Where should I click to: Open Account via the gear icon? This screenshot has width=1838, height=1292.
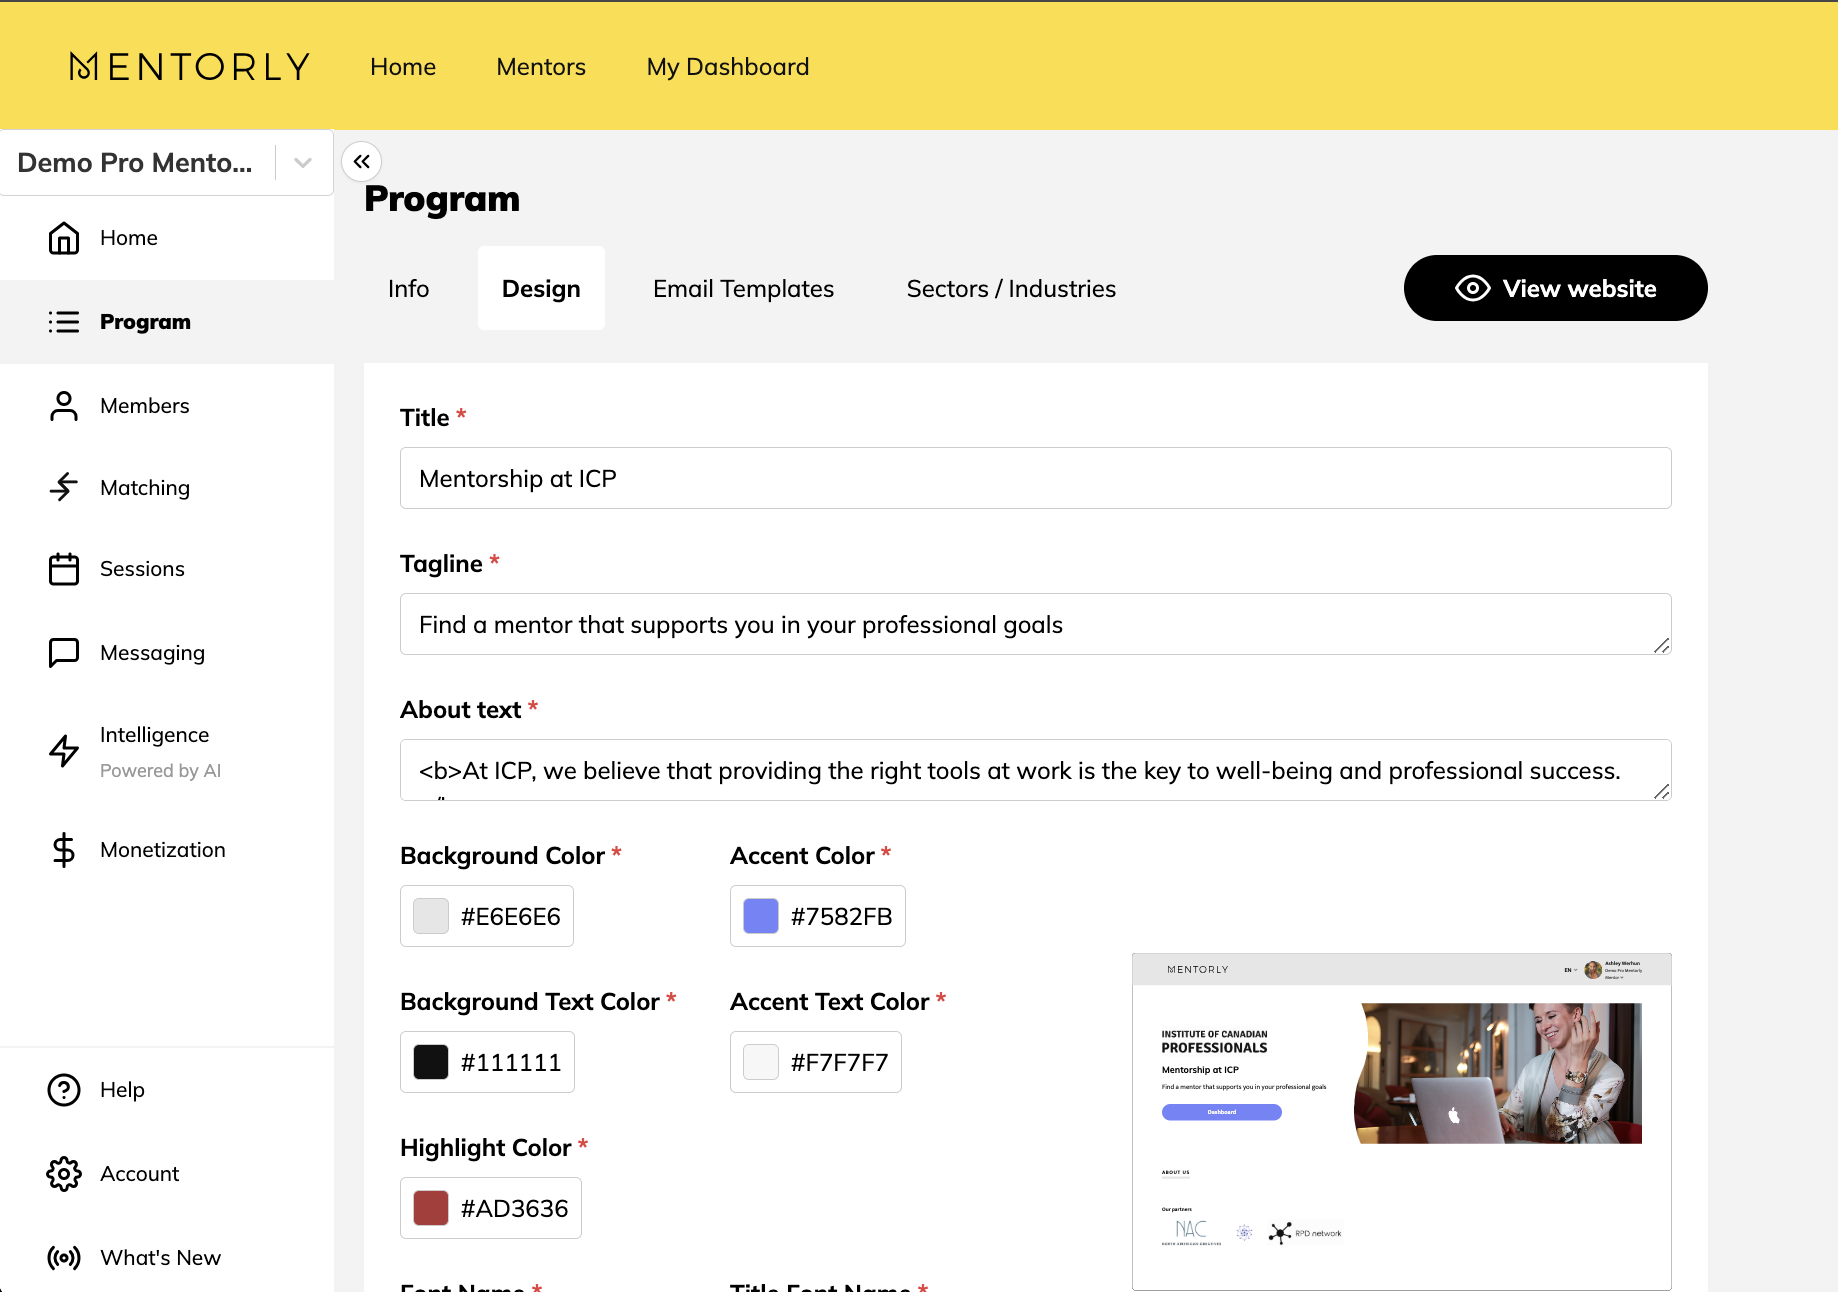64,1173
